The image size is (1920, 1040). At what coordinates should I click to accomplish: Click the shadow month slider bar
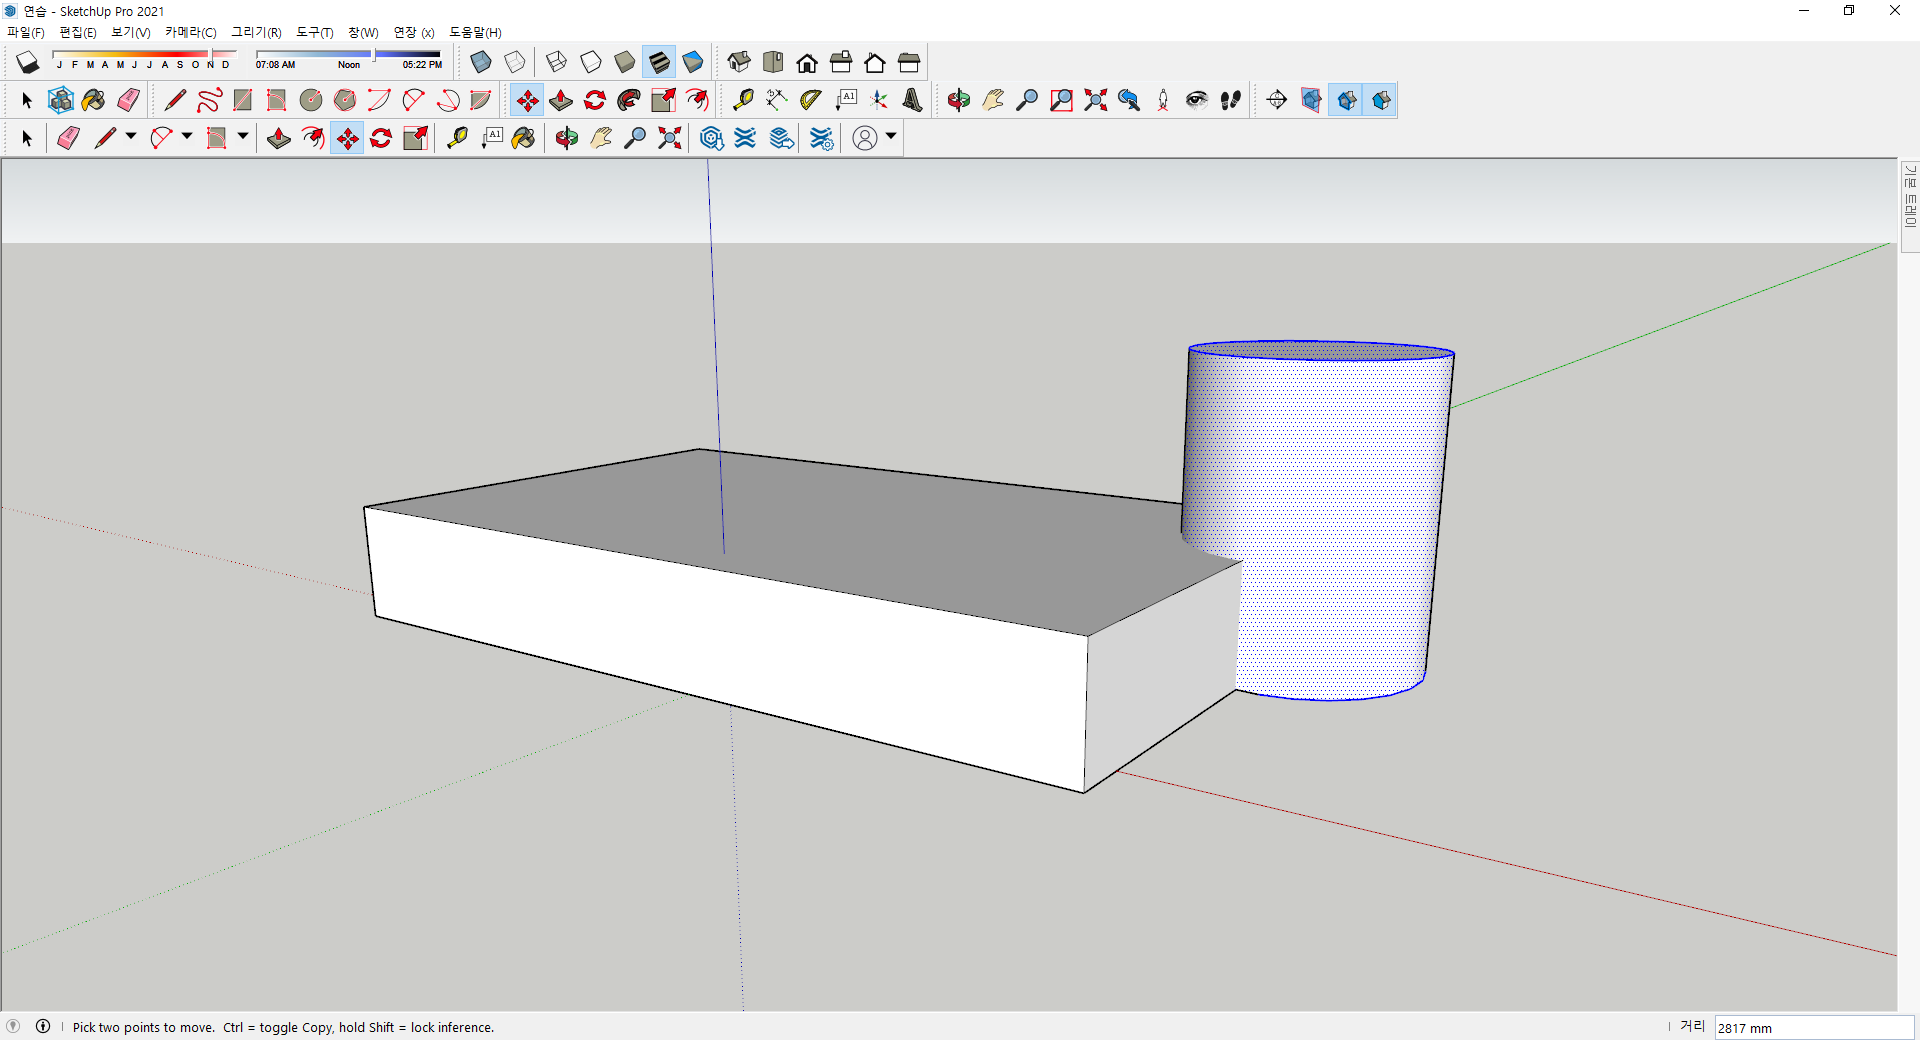pyautogui.click(x=144, y=54)
